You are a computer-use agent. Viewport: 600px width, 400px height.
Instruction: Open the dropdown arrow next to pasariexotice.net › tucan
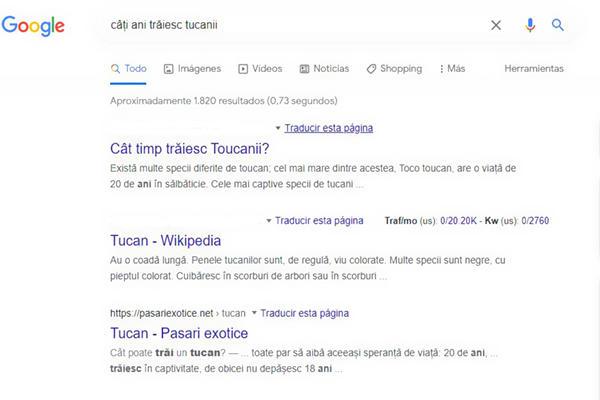(x=254, y=313)
